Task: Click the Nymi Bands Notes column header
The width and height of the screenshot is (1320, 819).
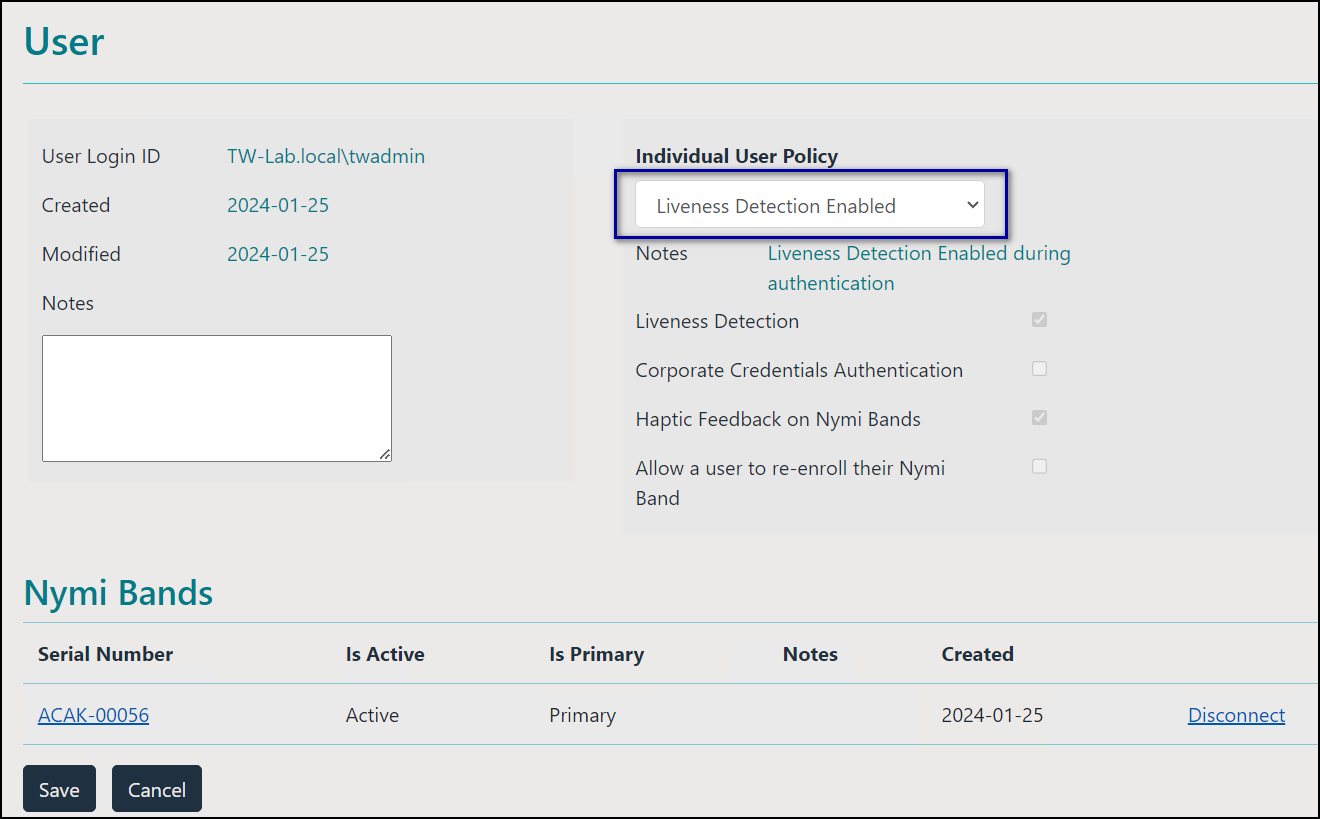Action: (x=810, y=654)
